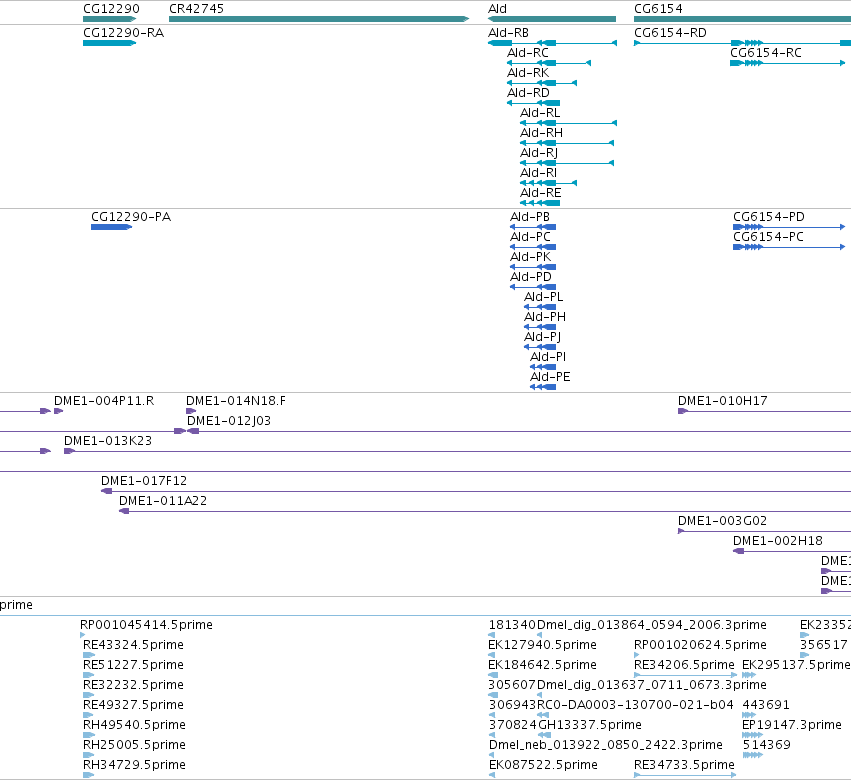This screenshot has height=780, width=851.
Task: Select the DME1-014N18.F clone label
Action: [236, 401]
